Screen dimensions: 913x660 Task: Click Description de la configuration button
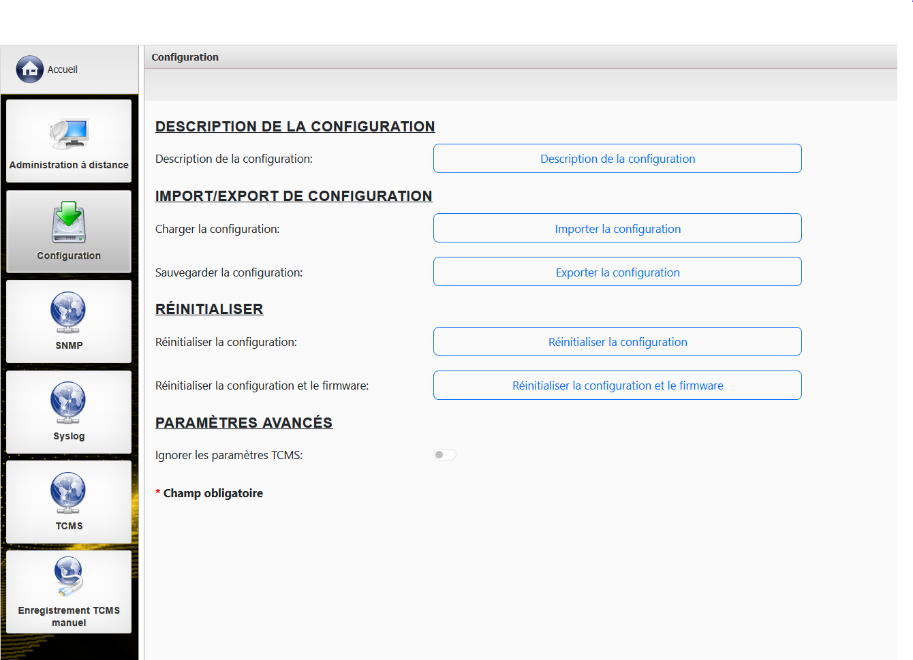tap(617, 159)
